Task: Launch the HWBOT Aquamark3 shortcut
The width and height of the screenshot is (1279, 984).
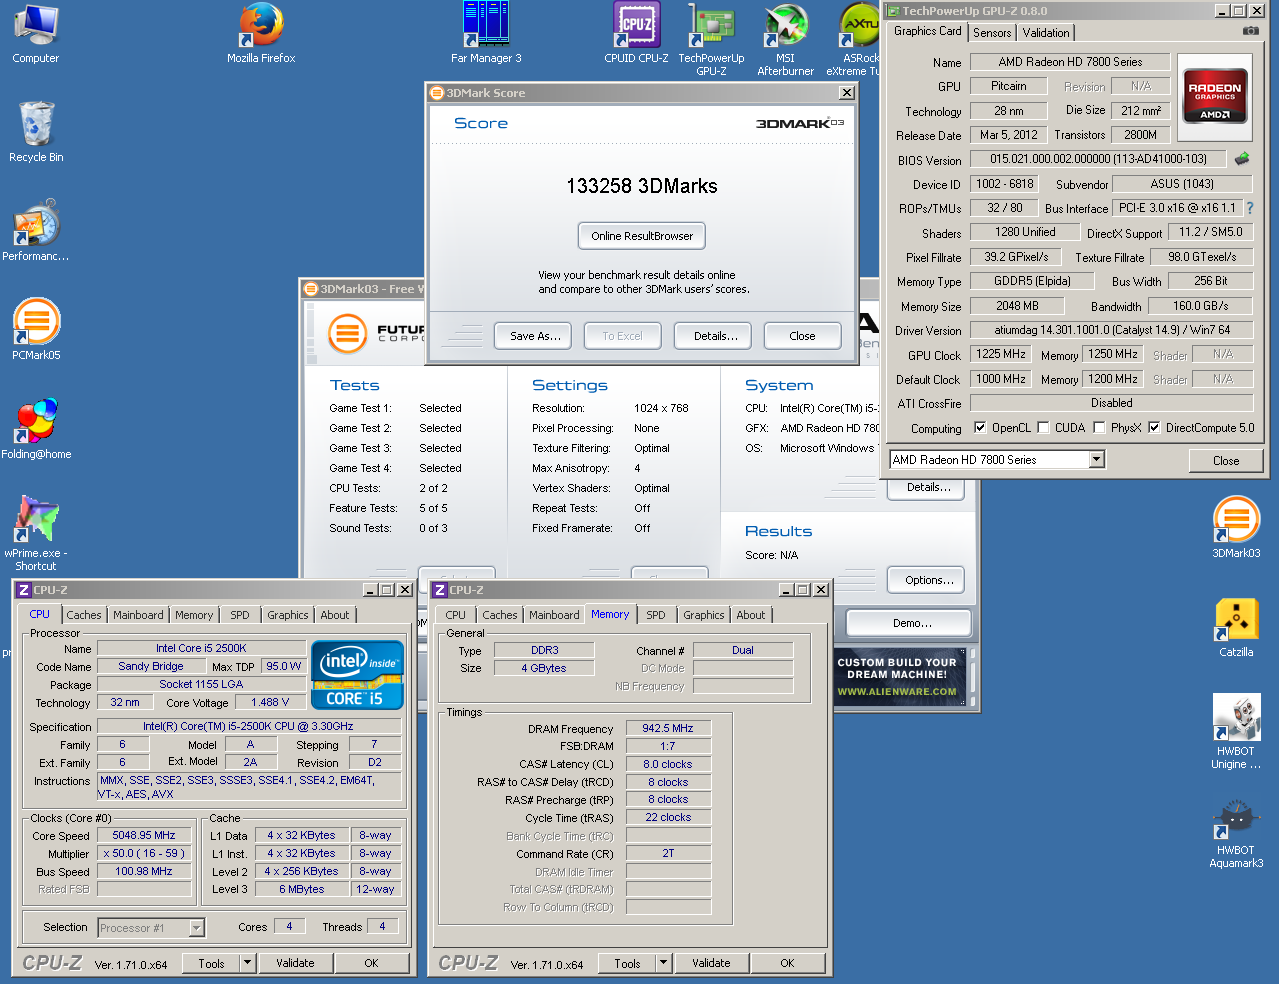Action: pyautogui.click(x=1236, y=832)
